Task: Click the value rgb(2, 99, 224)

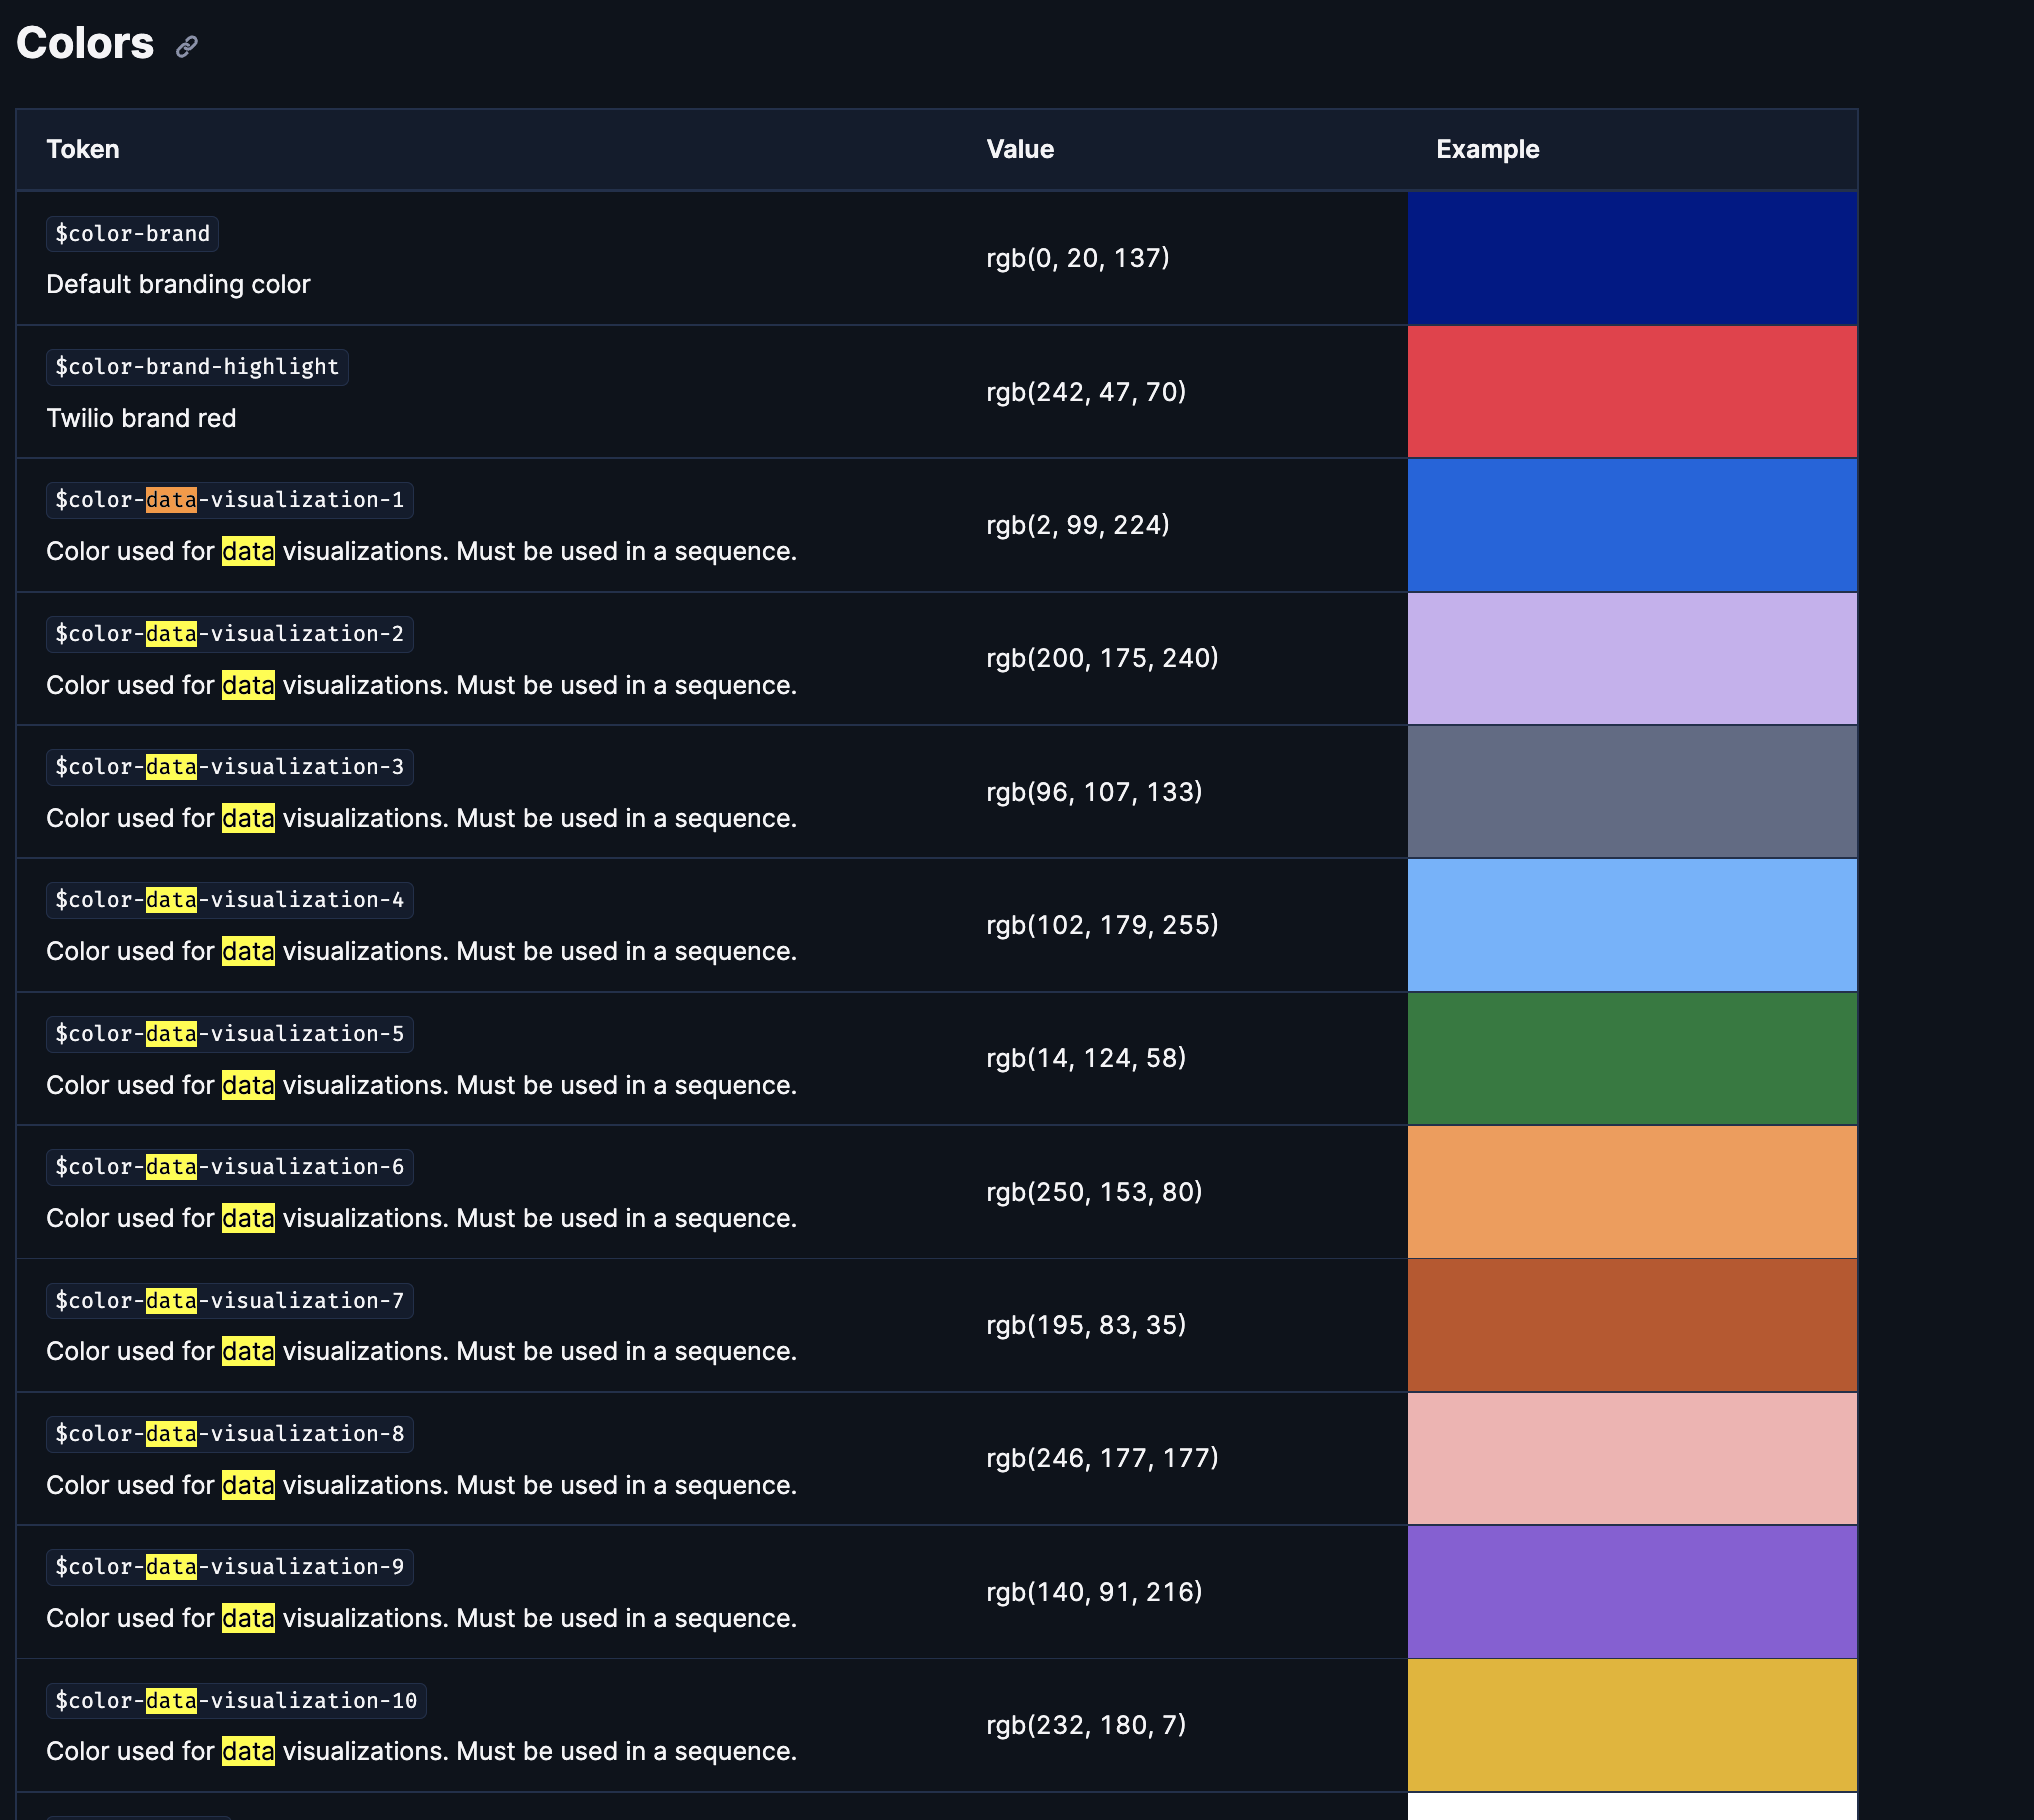Action: point(1078,525)
